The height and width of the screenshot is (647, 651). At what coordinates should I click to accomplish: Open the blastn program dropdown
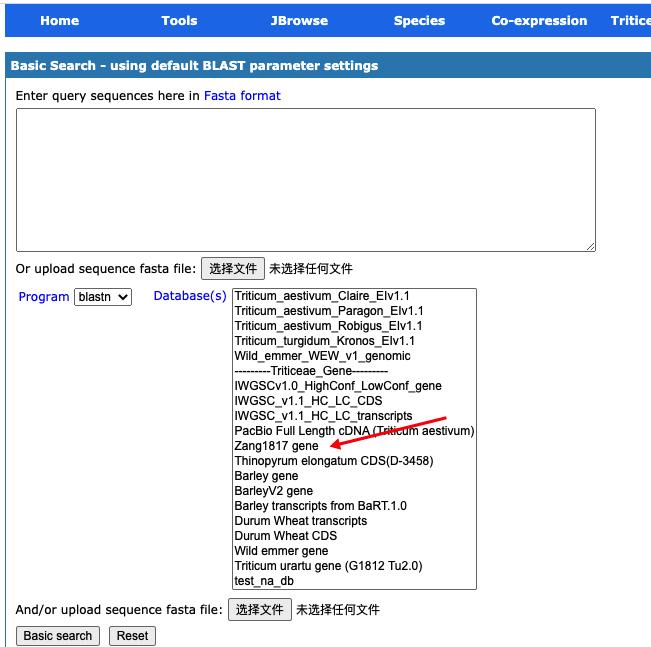coord(103,297)
